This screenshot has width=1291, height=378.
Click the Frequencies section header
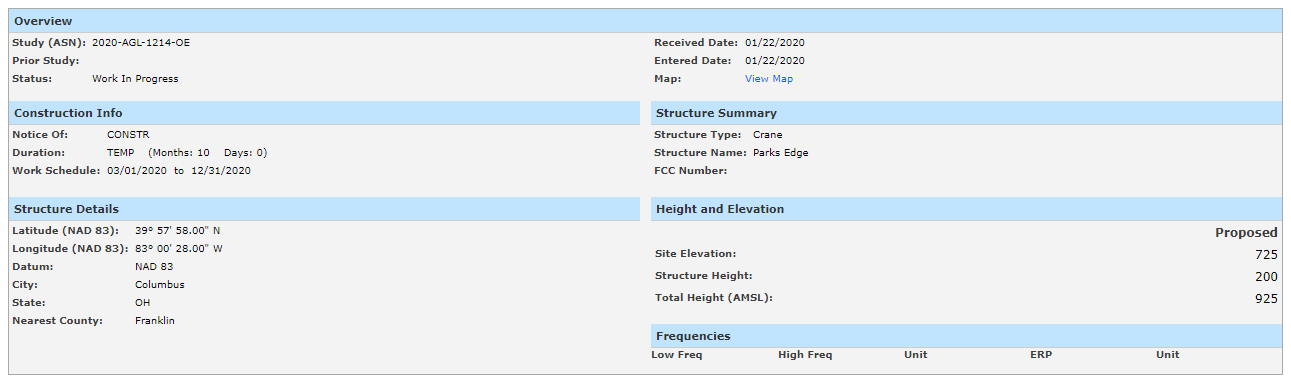(967, 336)
